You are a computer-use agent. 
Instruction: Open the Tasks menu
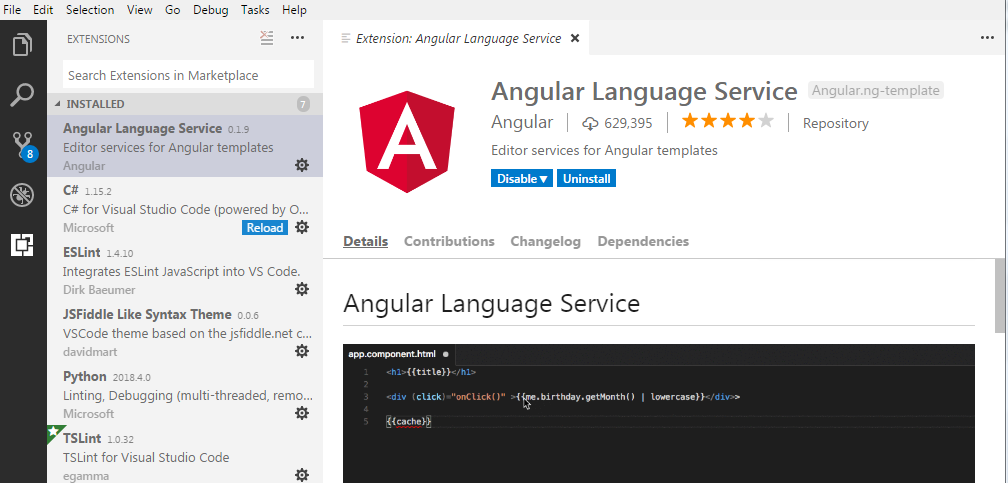point(255,10)
